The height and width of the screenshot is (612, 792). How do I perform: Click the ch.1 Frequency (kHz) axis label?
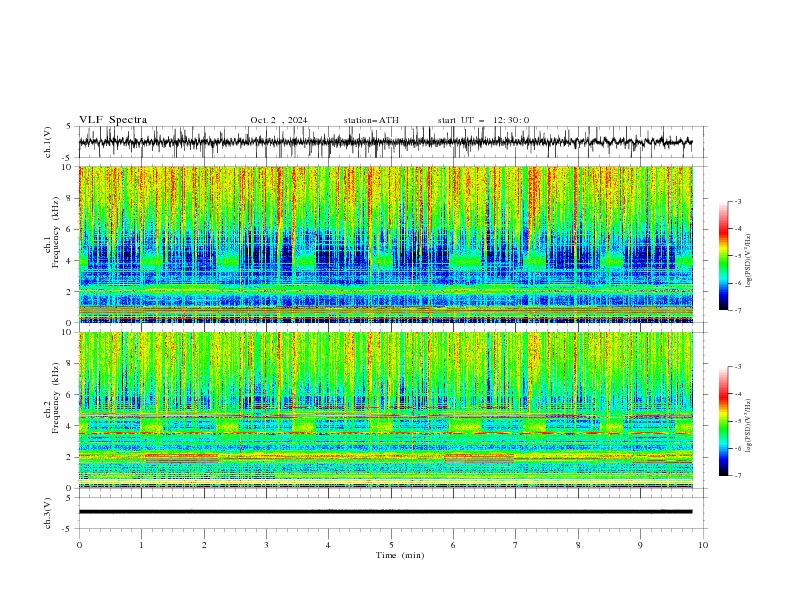[52, 232]
